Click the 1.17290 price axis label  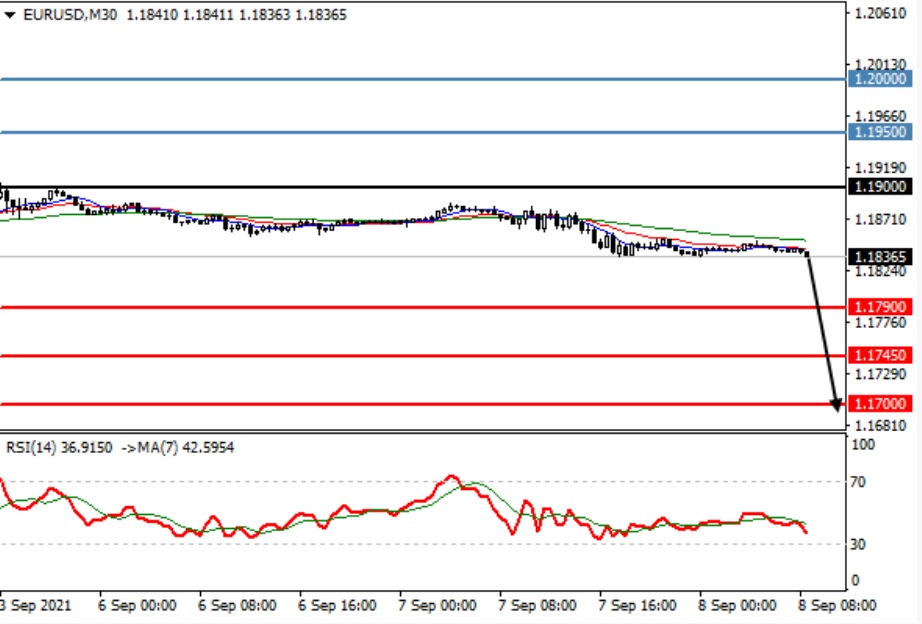pos(880,374)
